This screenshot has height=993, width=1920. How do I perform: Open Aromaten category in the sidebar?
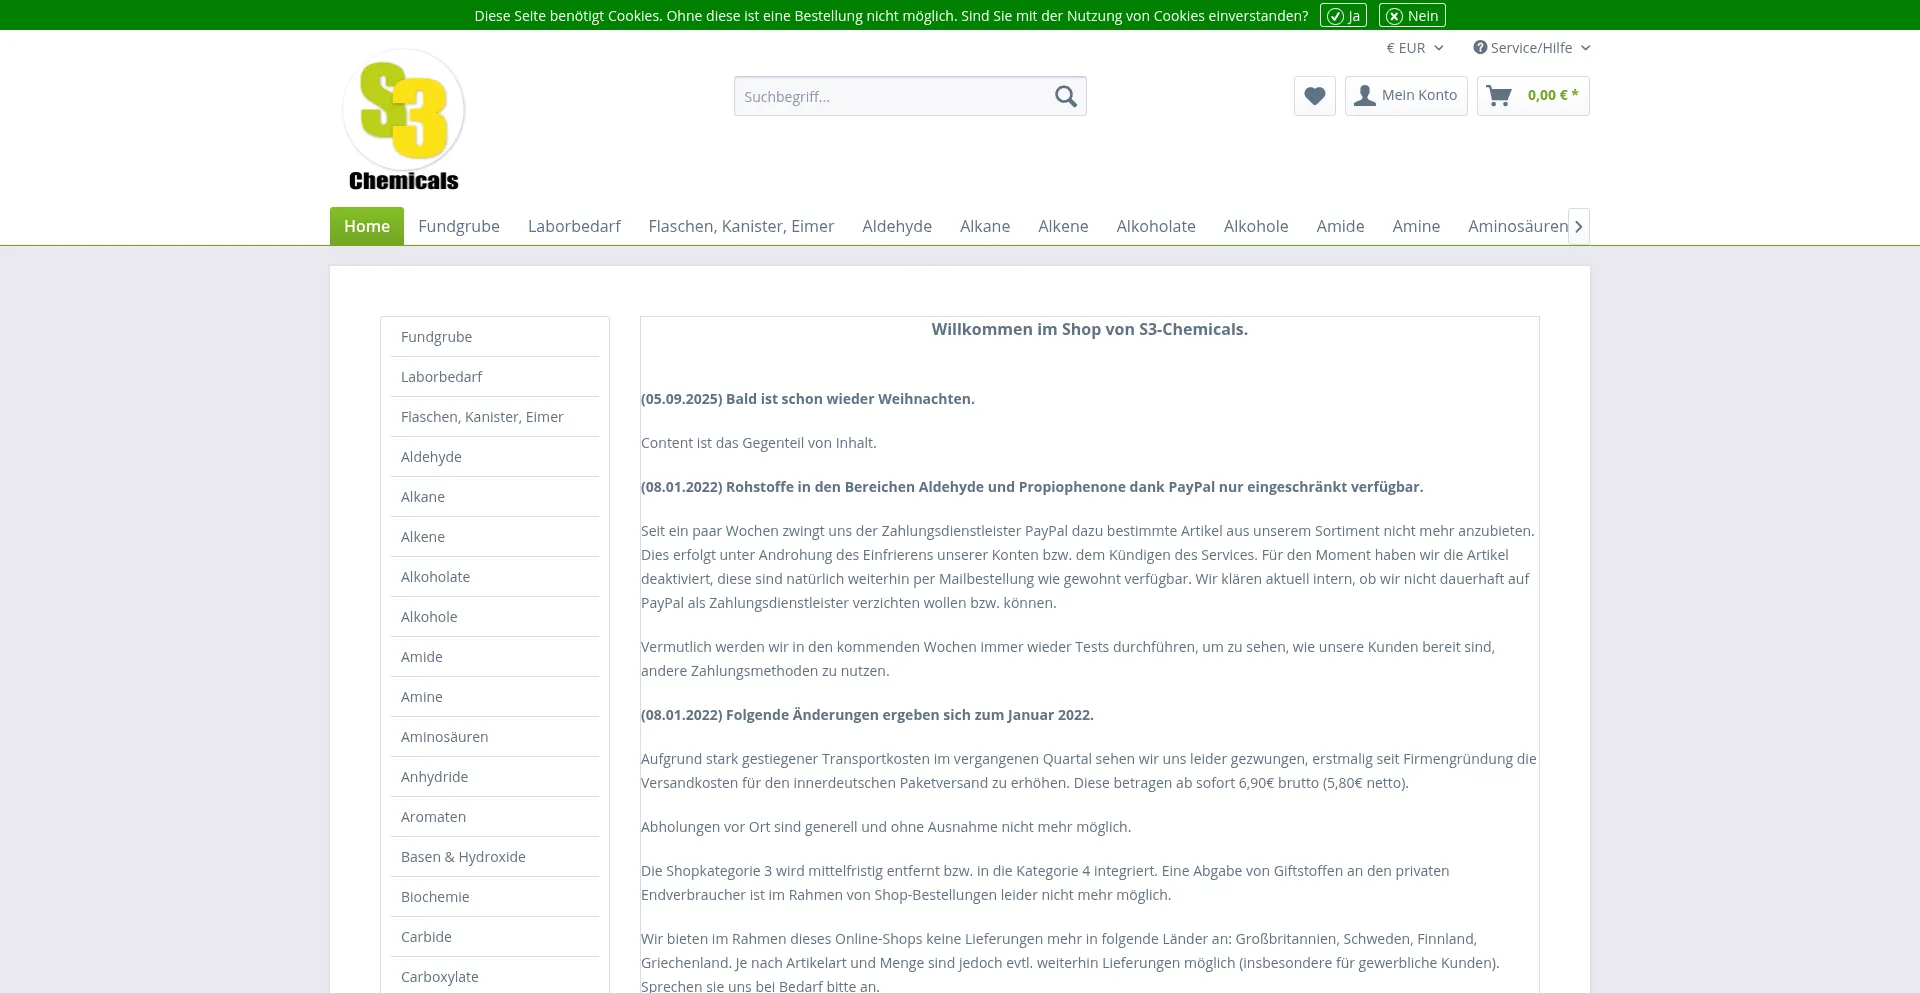[433, 817]
